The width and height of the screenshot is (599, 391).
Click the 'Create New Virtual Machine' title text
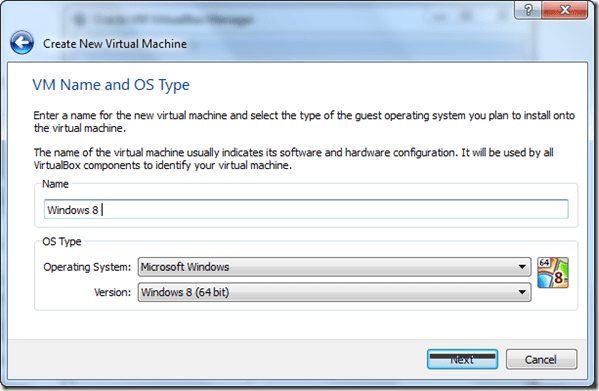[115, 44]
